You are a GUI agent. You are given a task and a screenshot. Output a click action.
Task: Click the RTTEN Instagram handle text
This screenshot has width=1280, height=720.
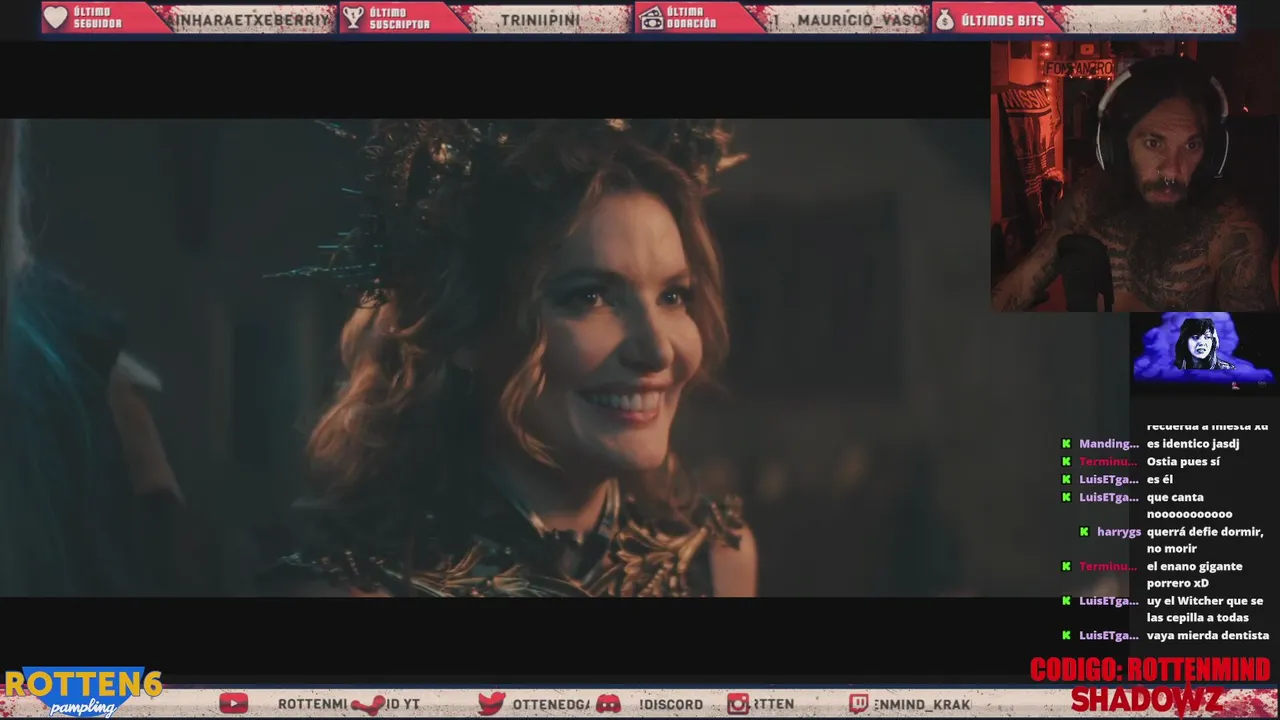(x=774, y=704)
